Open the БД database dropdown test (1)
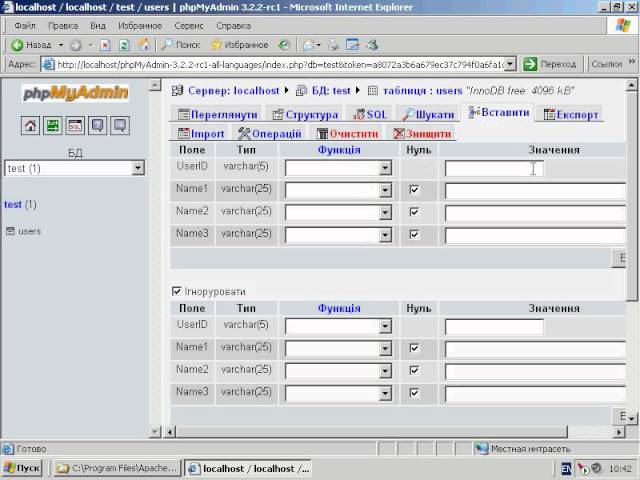The width and height of the screenshot is (640, 480). [x=75, y=168]
